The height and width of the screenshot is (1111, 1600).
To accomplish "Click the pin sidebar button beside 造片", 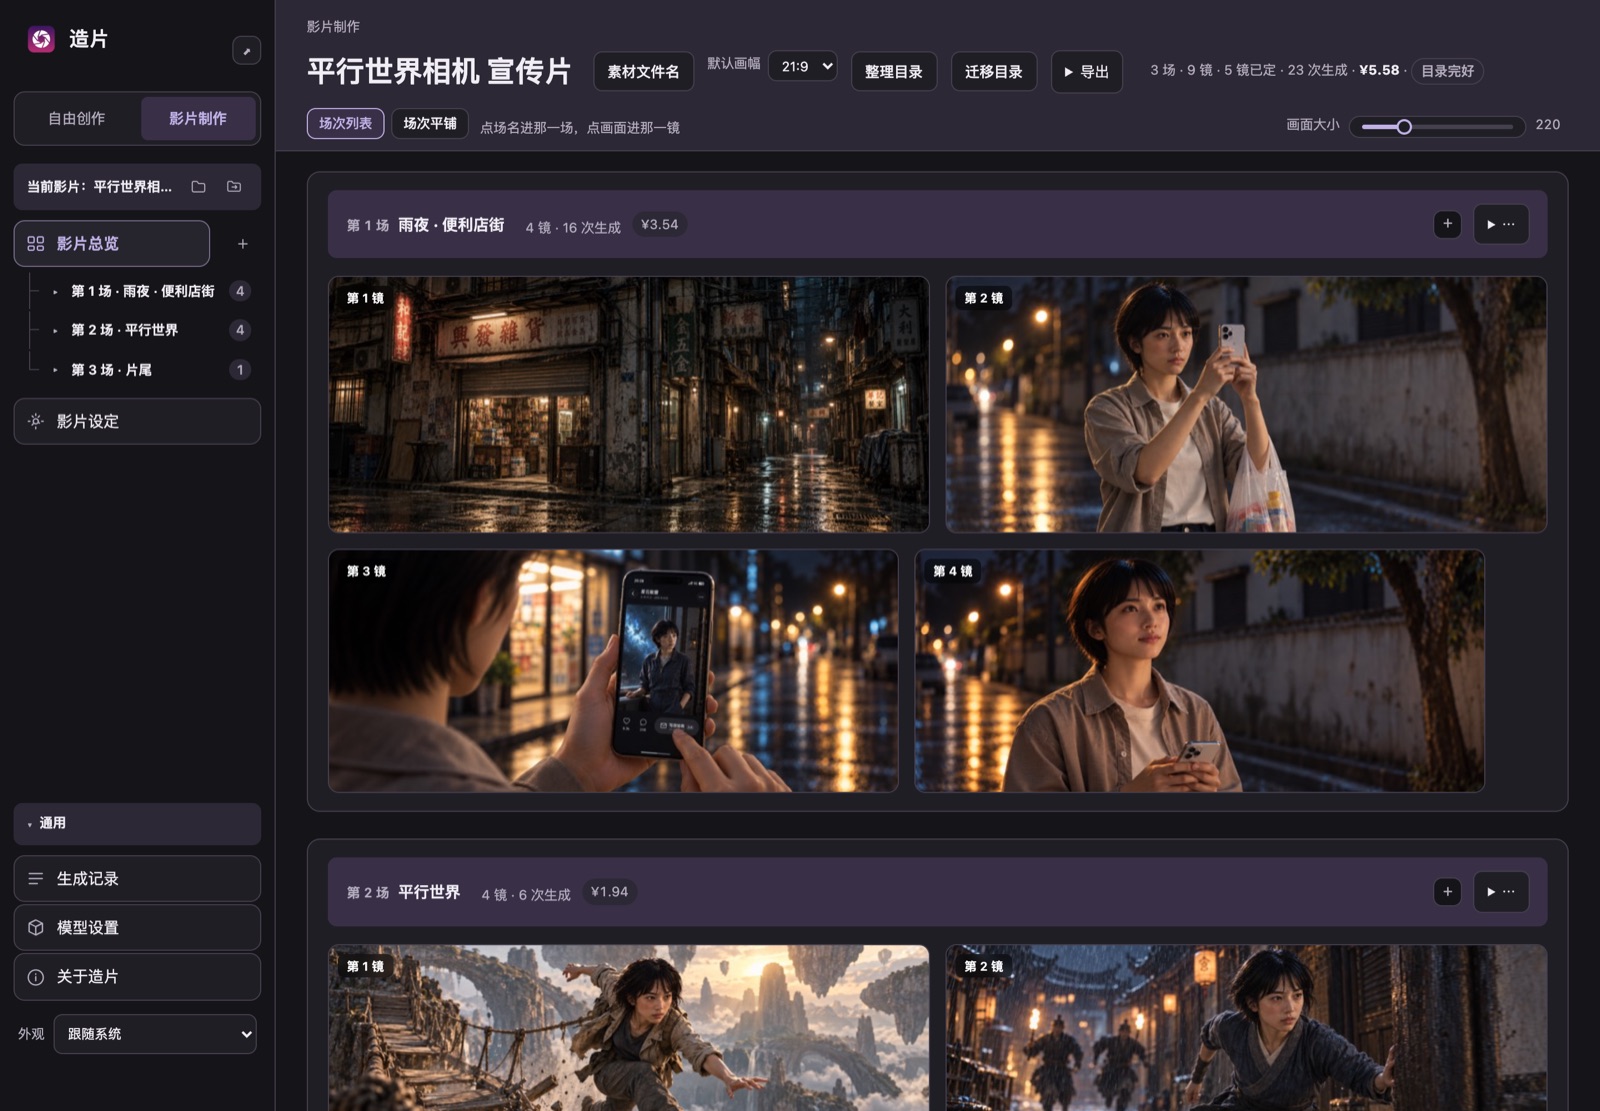I will pyautogui.click(x=246, y=51).
